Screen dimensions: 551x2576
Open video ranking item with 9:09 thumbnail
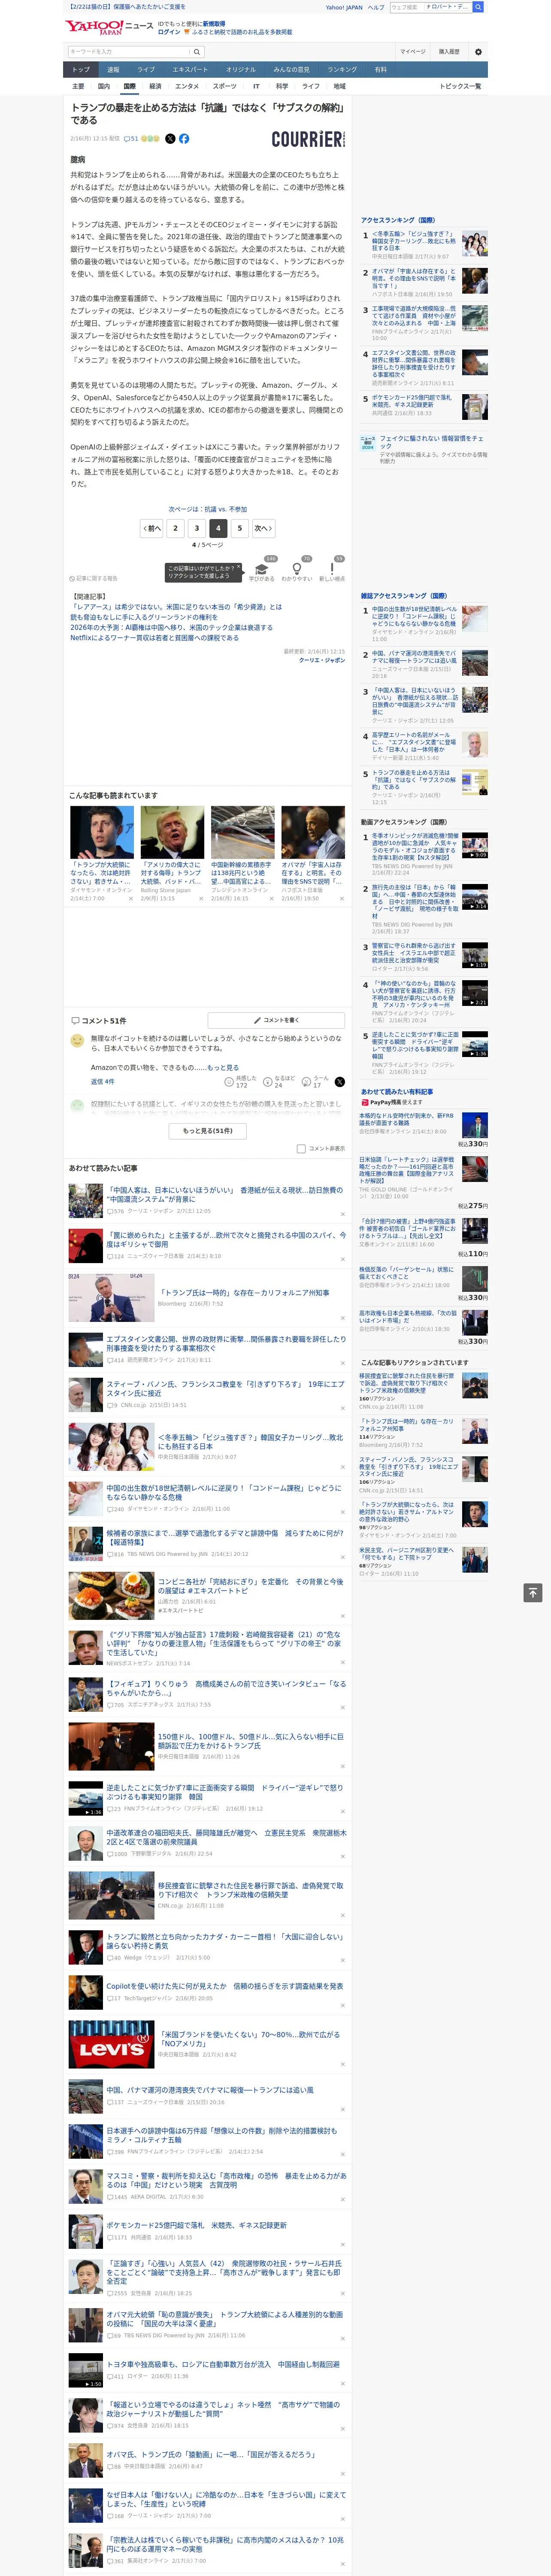(475, 845)
